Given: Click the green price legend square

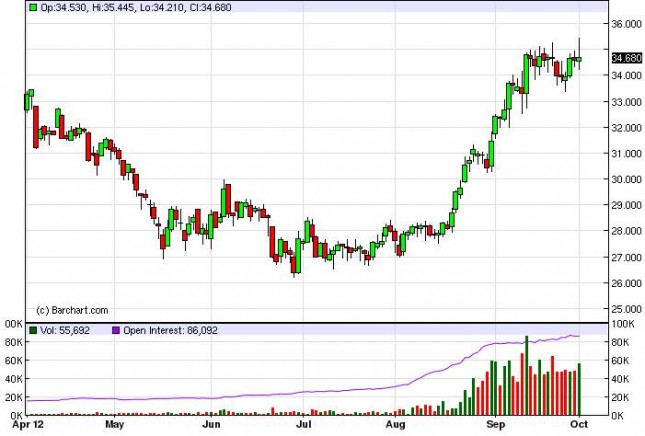Looking at the screenshot, I should 33,7.
